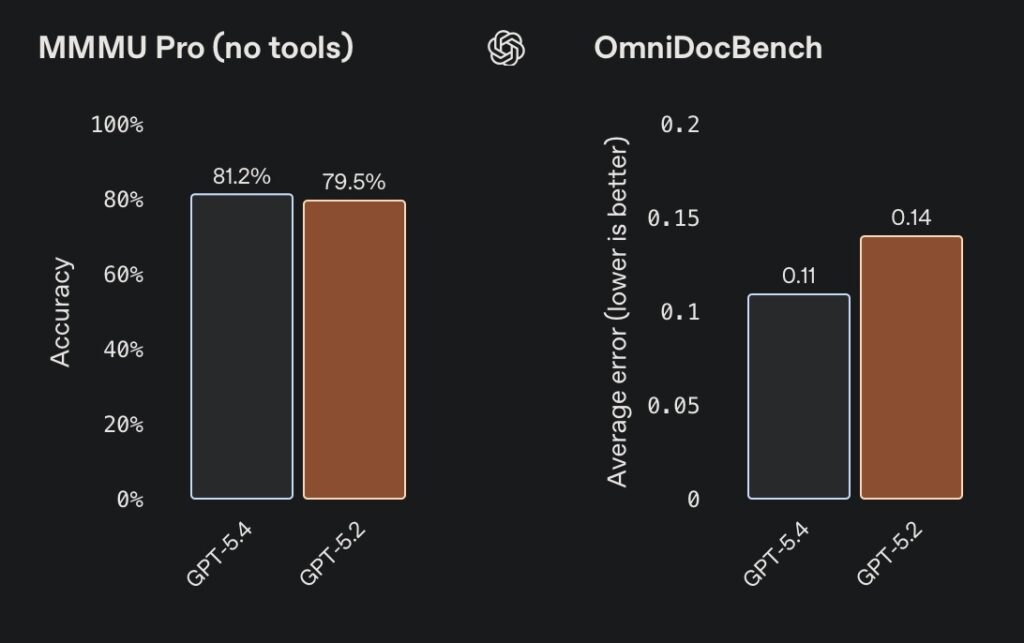Image resolution: width=1024 pixels, height=643 pixels.
Task: Click the Accuracy axis label
Action: 61,312
